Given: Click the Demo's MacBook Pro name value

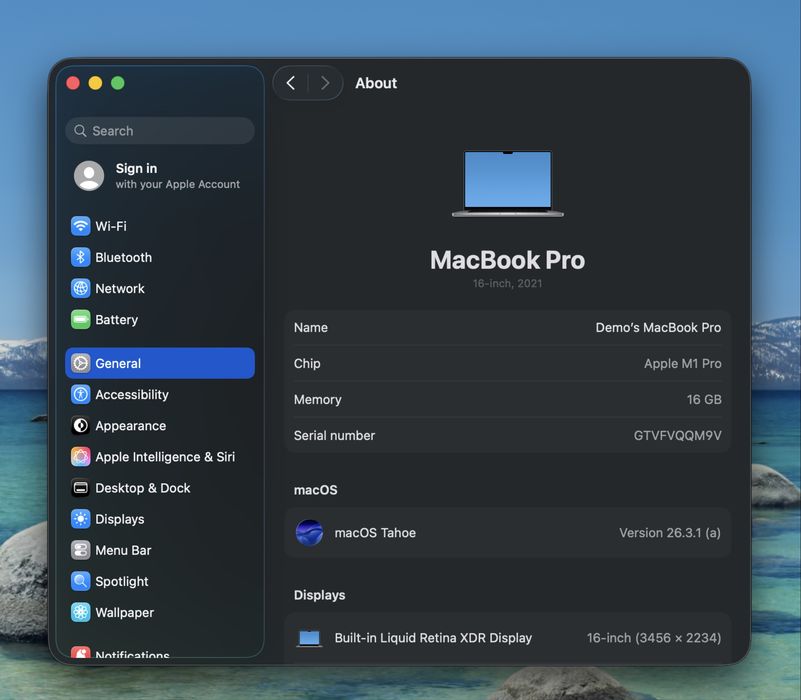Looking at the screenshot, I should [x=658, y=328].
